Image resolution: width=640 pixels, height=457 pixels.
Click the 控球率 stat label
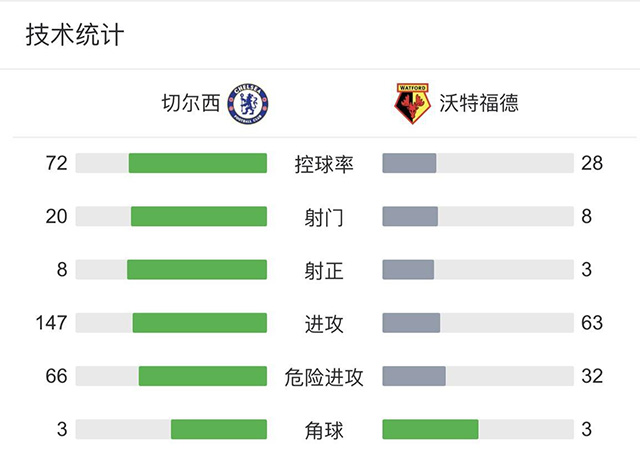[324, 163]
